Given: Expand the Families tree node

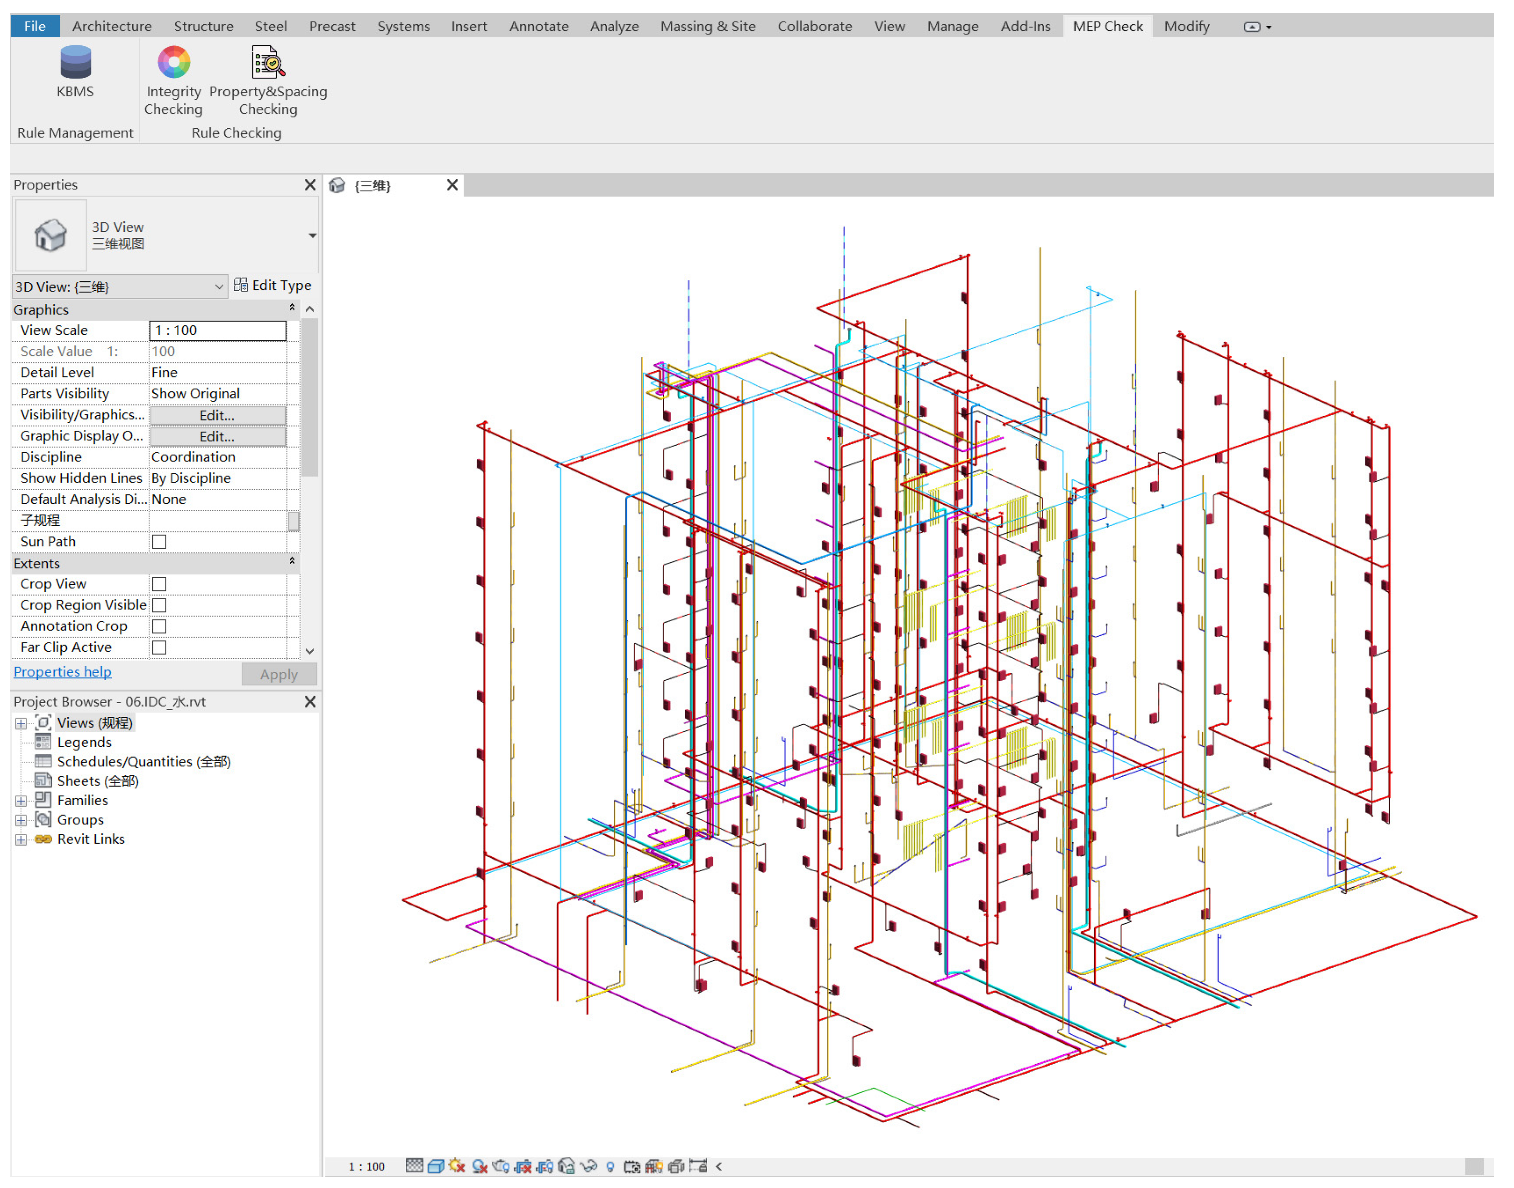Looking at the screenshot, I should 20,801.
